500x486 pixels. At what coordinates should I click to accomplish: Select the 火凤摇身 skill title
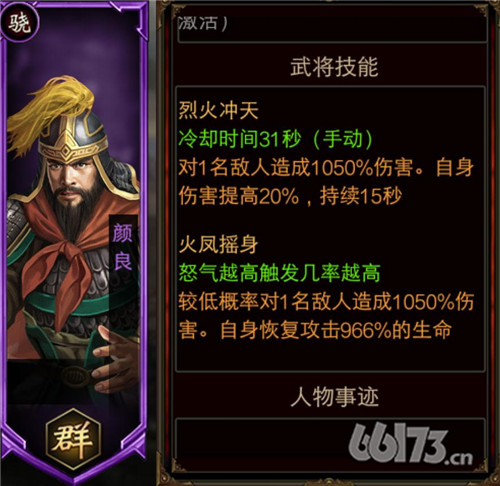pos(219,244)
